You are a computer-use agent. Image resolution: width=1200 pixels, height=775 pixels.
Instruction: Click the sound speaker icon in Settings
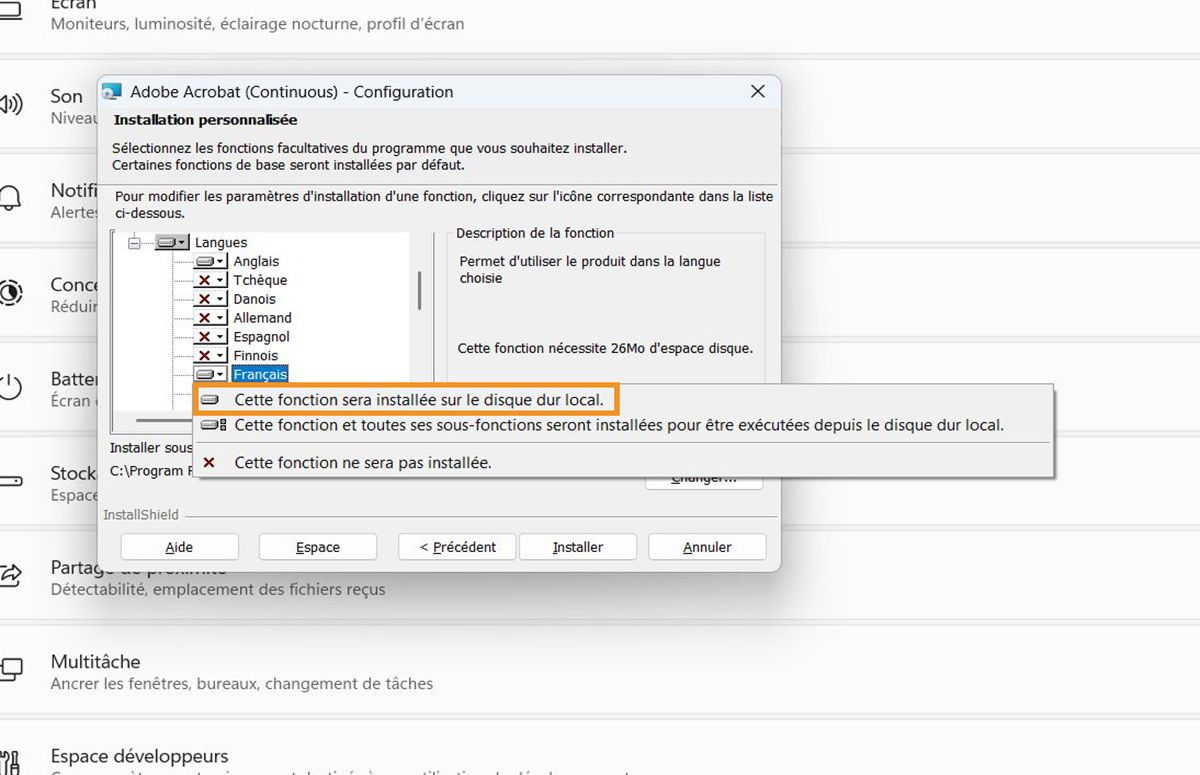click(11, 104)
